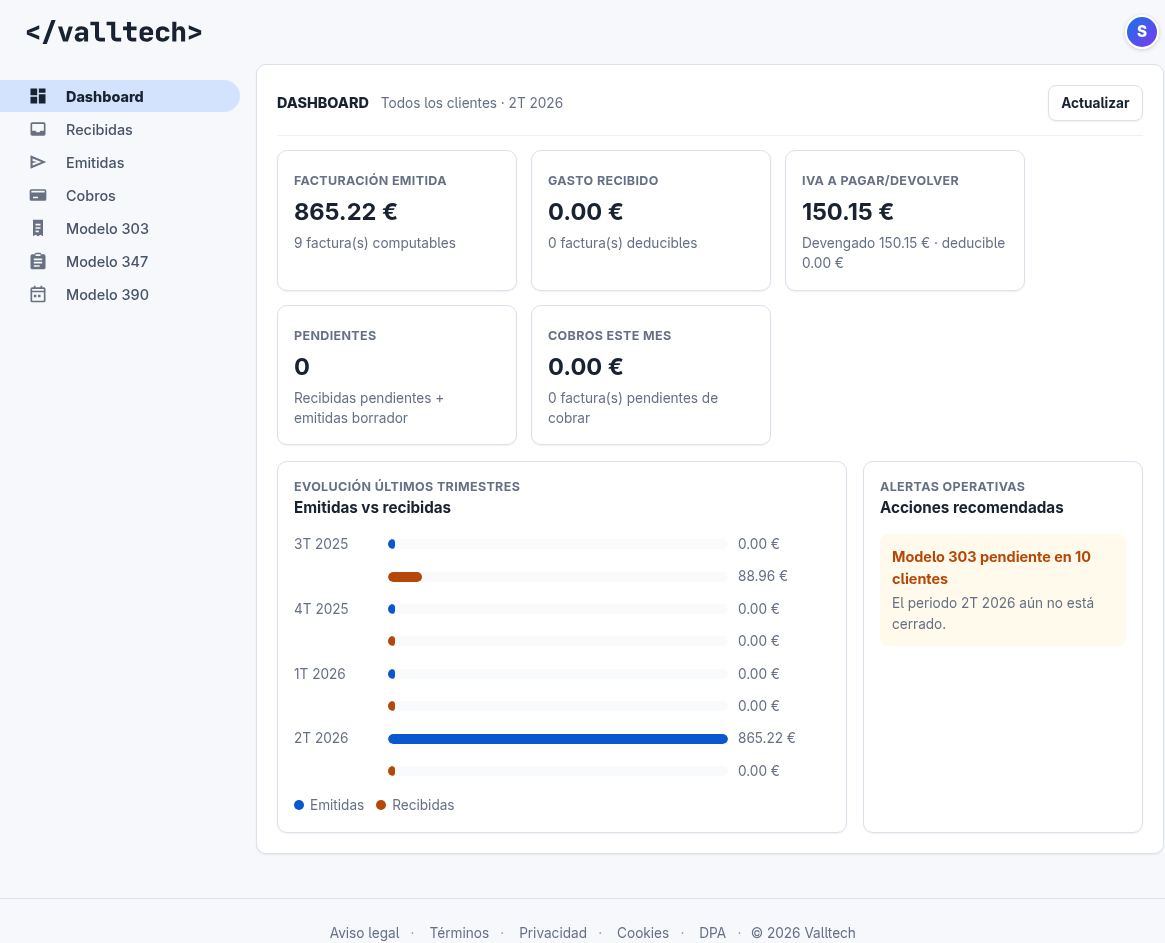This screenshot has width=1165, height=943.
Task: Open the user avatar S menu
Action: point(1141,32)
